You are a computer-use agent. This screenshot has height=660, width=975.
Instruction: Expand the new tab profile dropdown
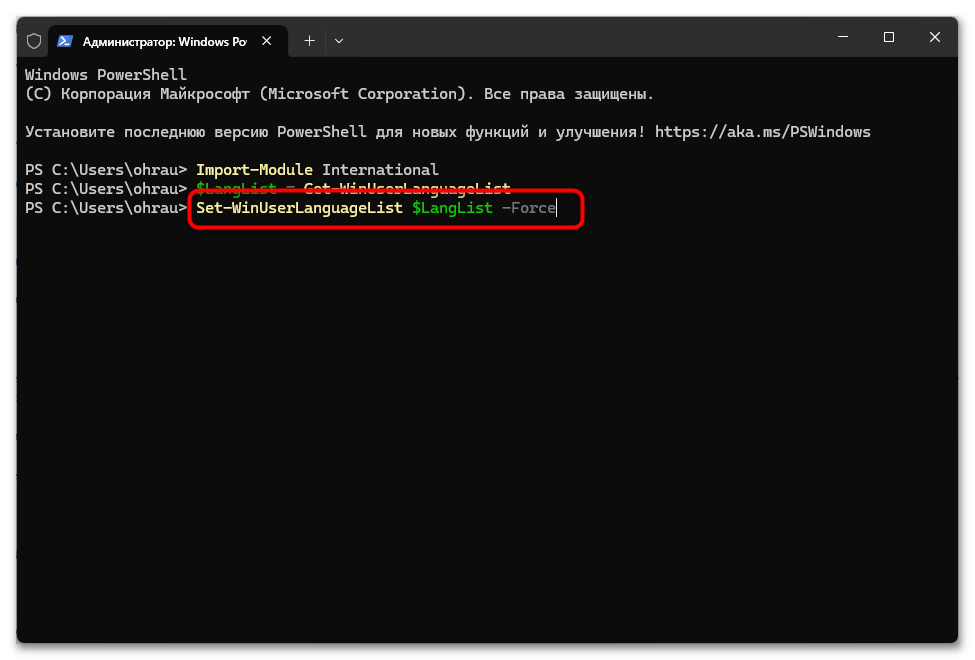click(x=339, y=41)
